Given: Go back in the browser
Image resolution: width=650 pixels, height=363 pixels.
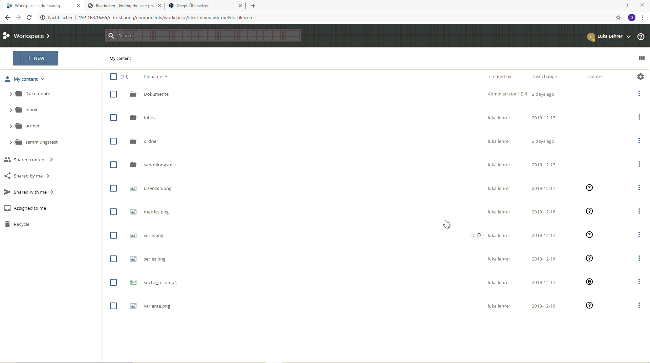Looking at the screenshot, I should 7,17.
